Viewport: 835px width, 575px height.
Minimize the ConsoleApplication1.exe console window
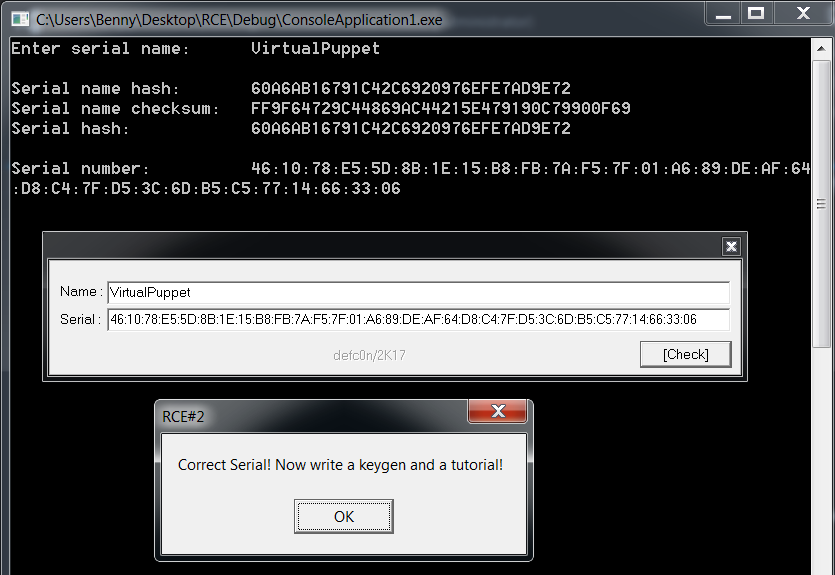(x=724, y=13)
